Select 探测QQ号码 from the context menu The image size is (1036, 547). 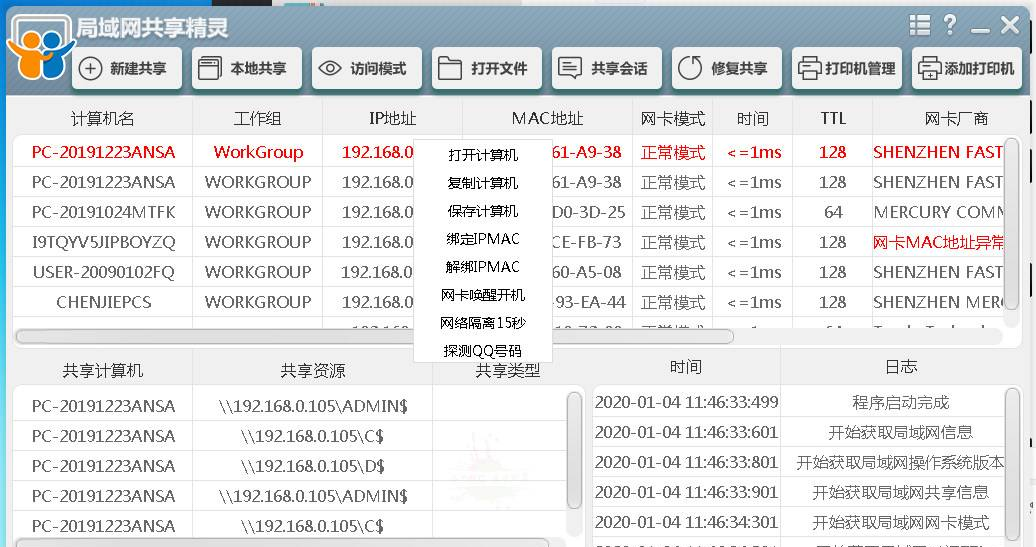483,351
